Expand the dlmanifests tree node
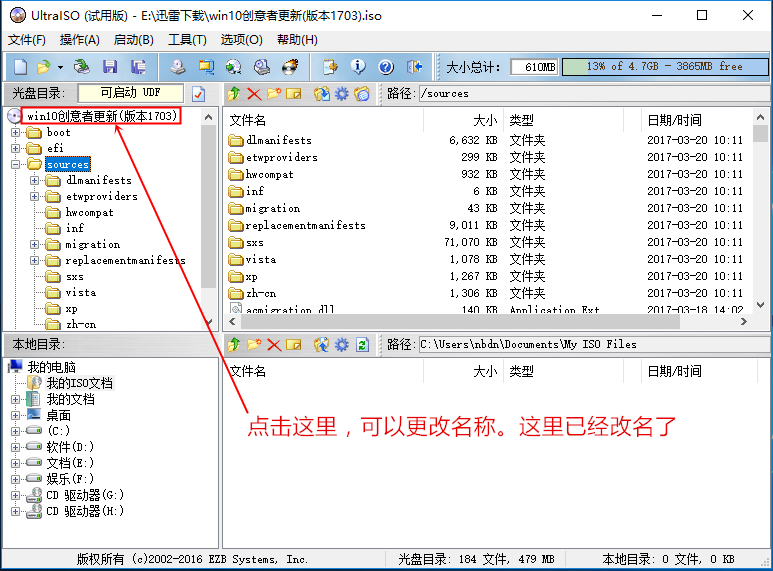 [x=35, y=180]
